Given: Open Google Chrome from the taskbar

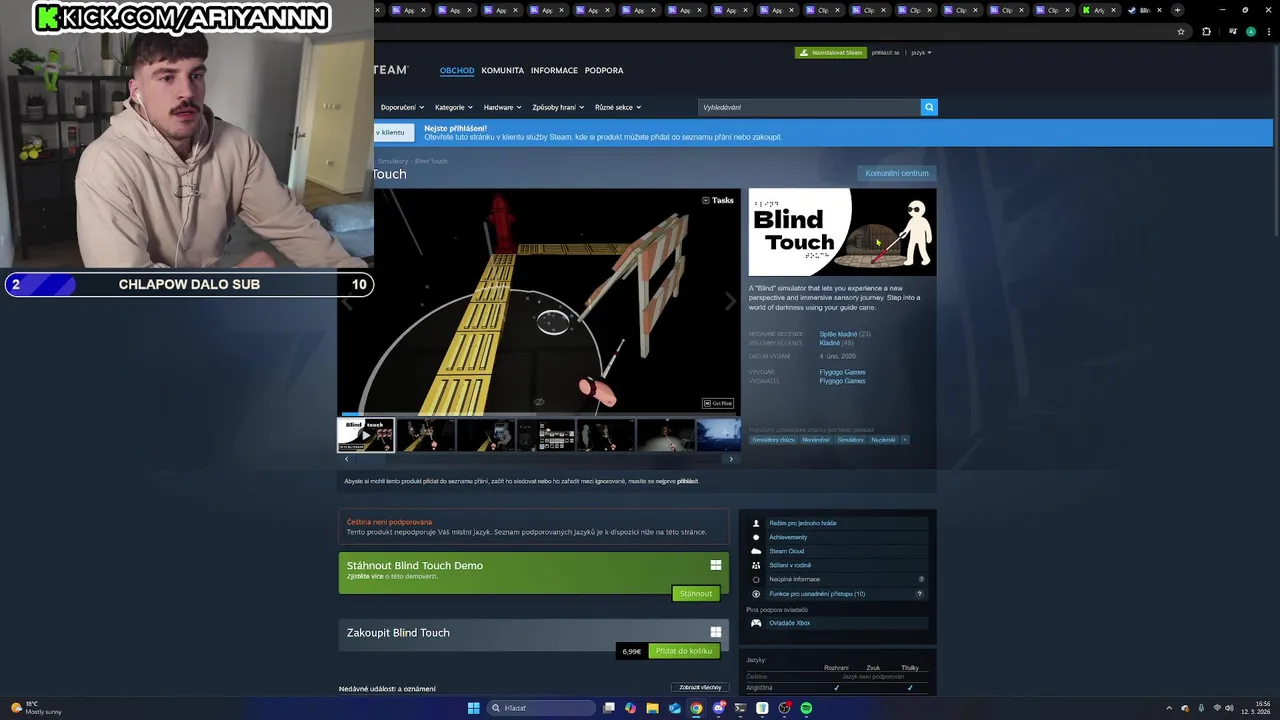Looking at the screenshot, I should (x=696, y=708).
